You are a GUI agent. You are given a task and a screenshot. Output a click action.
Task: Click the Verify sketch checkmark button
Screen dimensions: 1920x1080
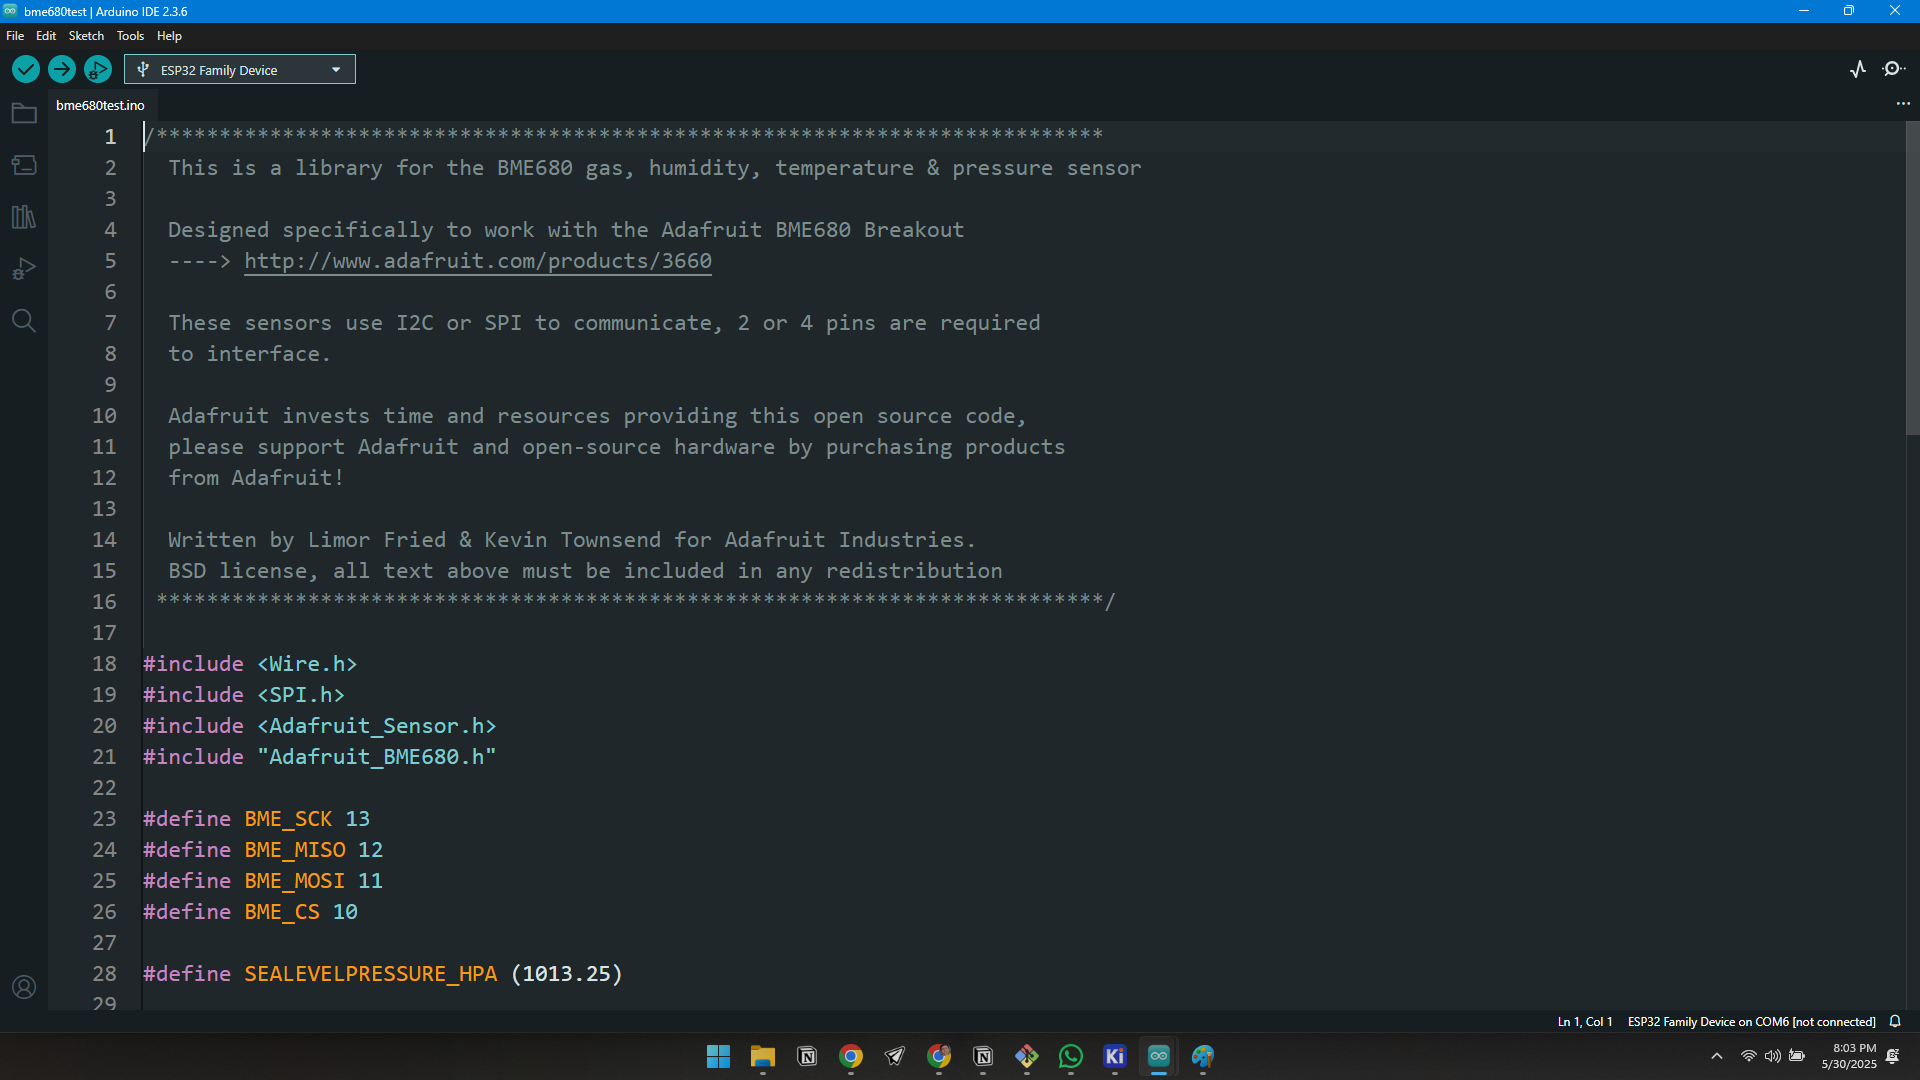point(26,69)
